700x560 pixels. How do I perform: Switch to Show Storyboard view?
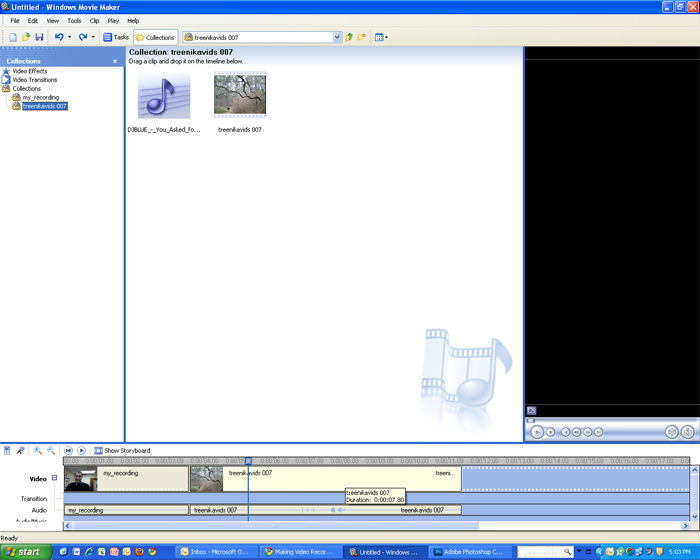[122, 451]
